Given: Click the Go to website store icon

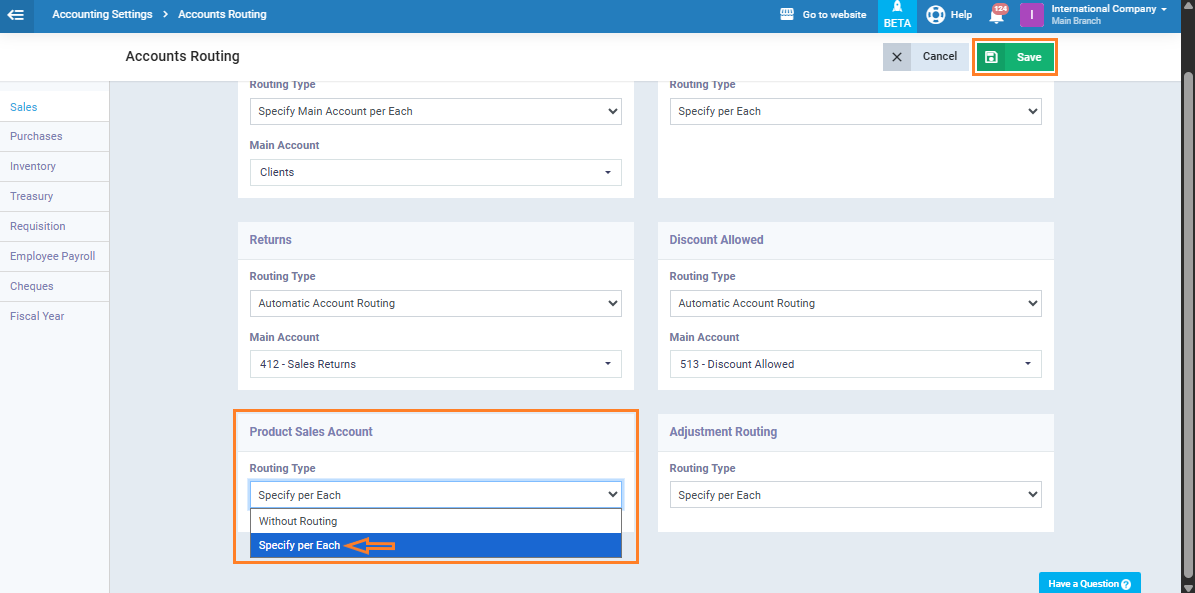Looking at the screenshot, I should (787, 15).
